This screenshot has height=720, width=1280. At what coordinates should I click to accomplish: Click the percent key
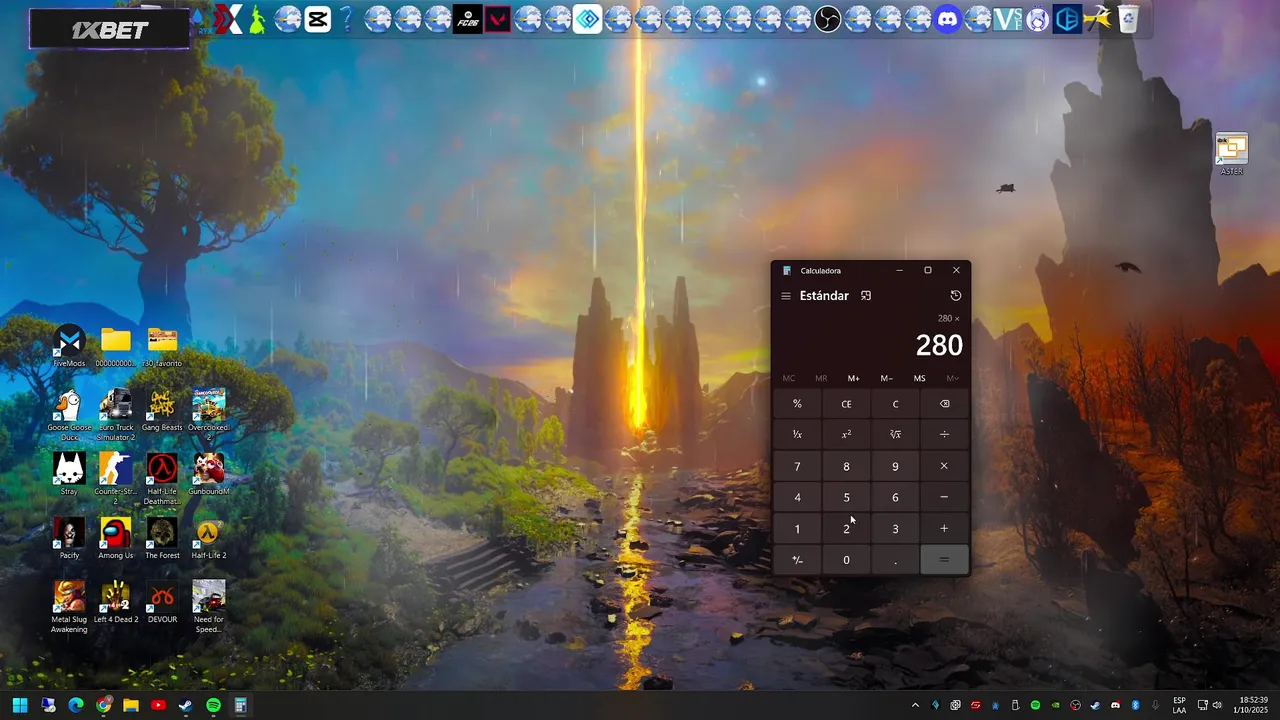pyautogui.click(x=797, y=404)
